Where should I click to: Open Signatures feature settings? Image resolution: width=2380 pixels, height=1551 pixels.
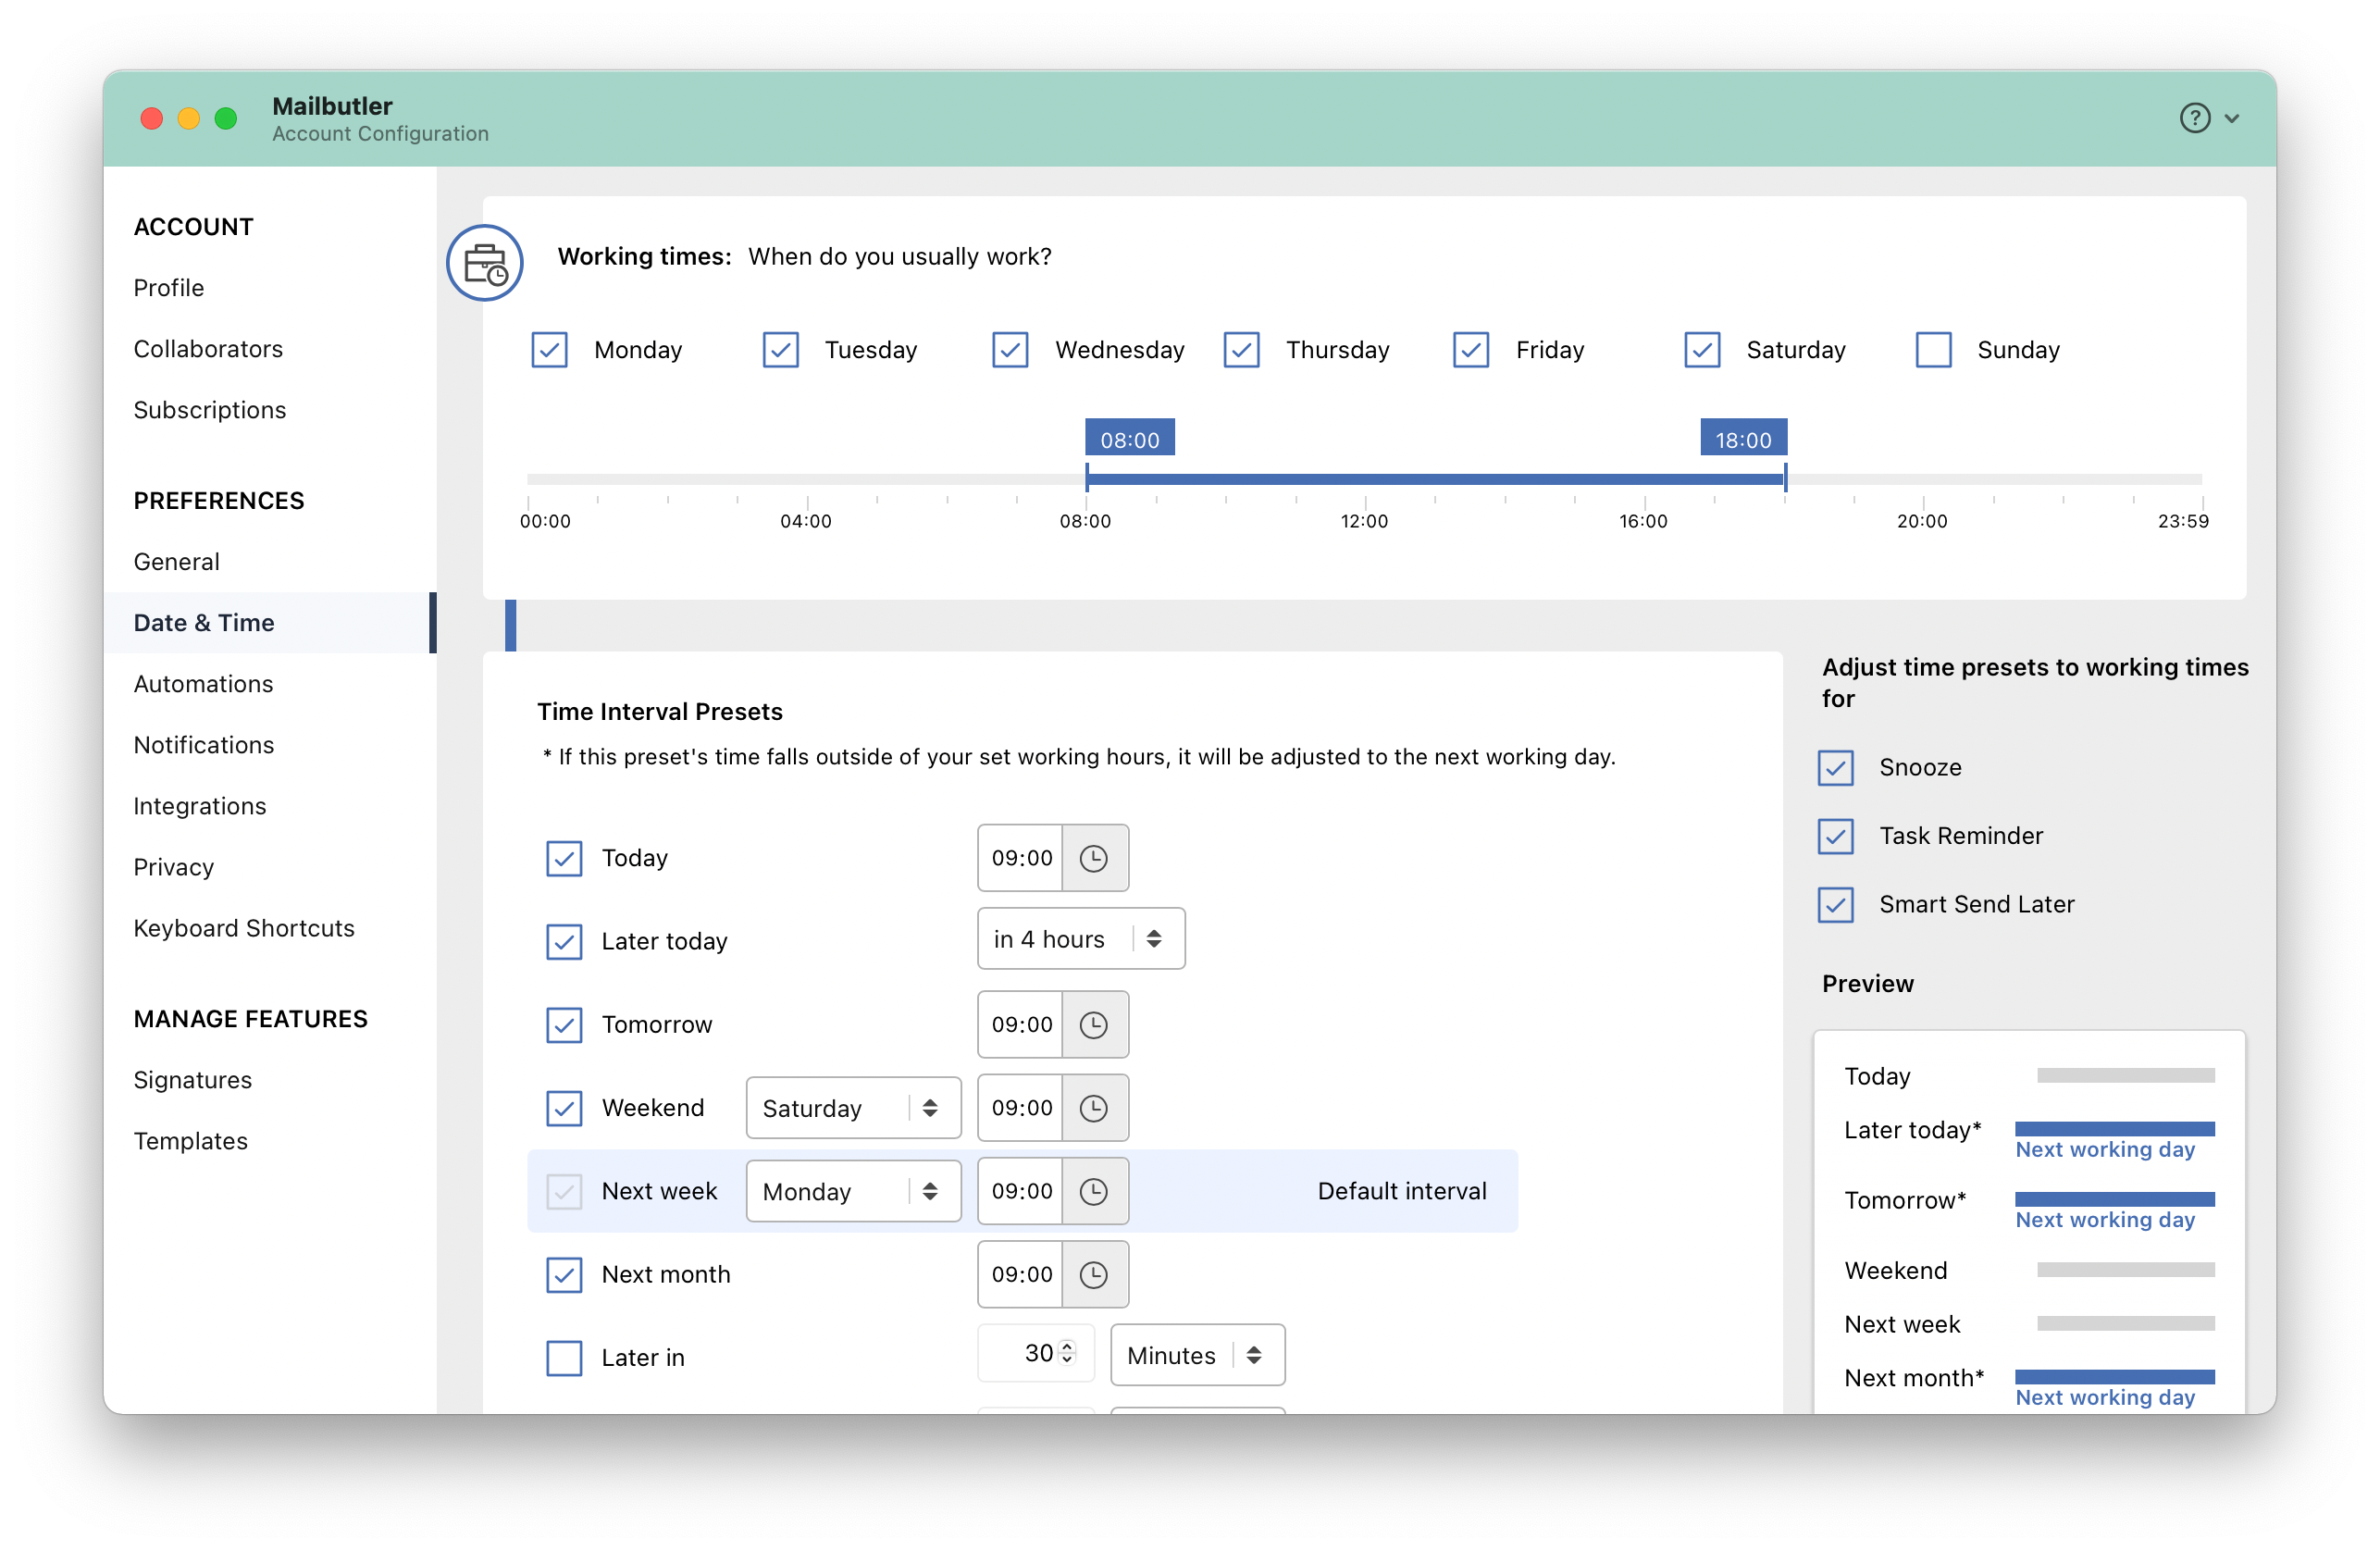[x=193, y=1080]
